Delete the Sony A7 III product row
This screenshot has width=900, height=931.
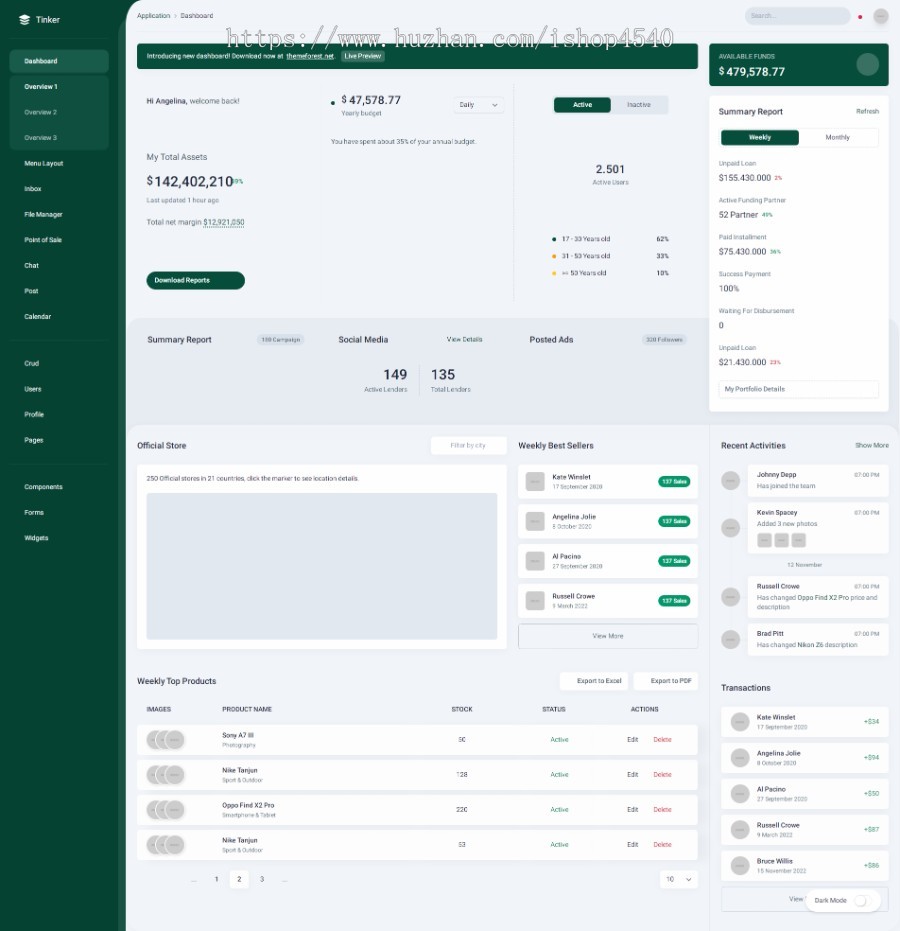click(x=662, y=740)
